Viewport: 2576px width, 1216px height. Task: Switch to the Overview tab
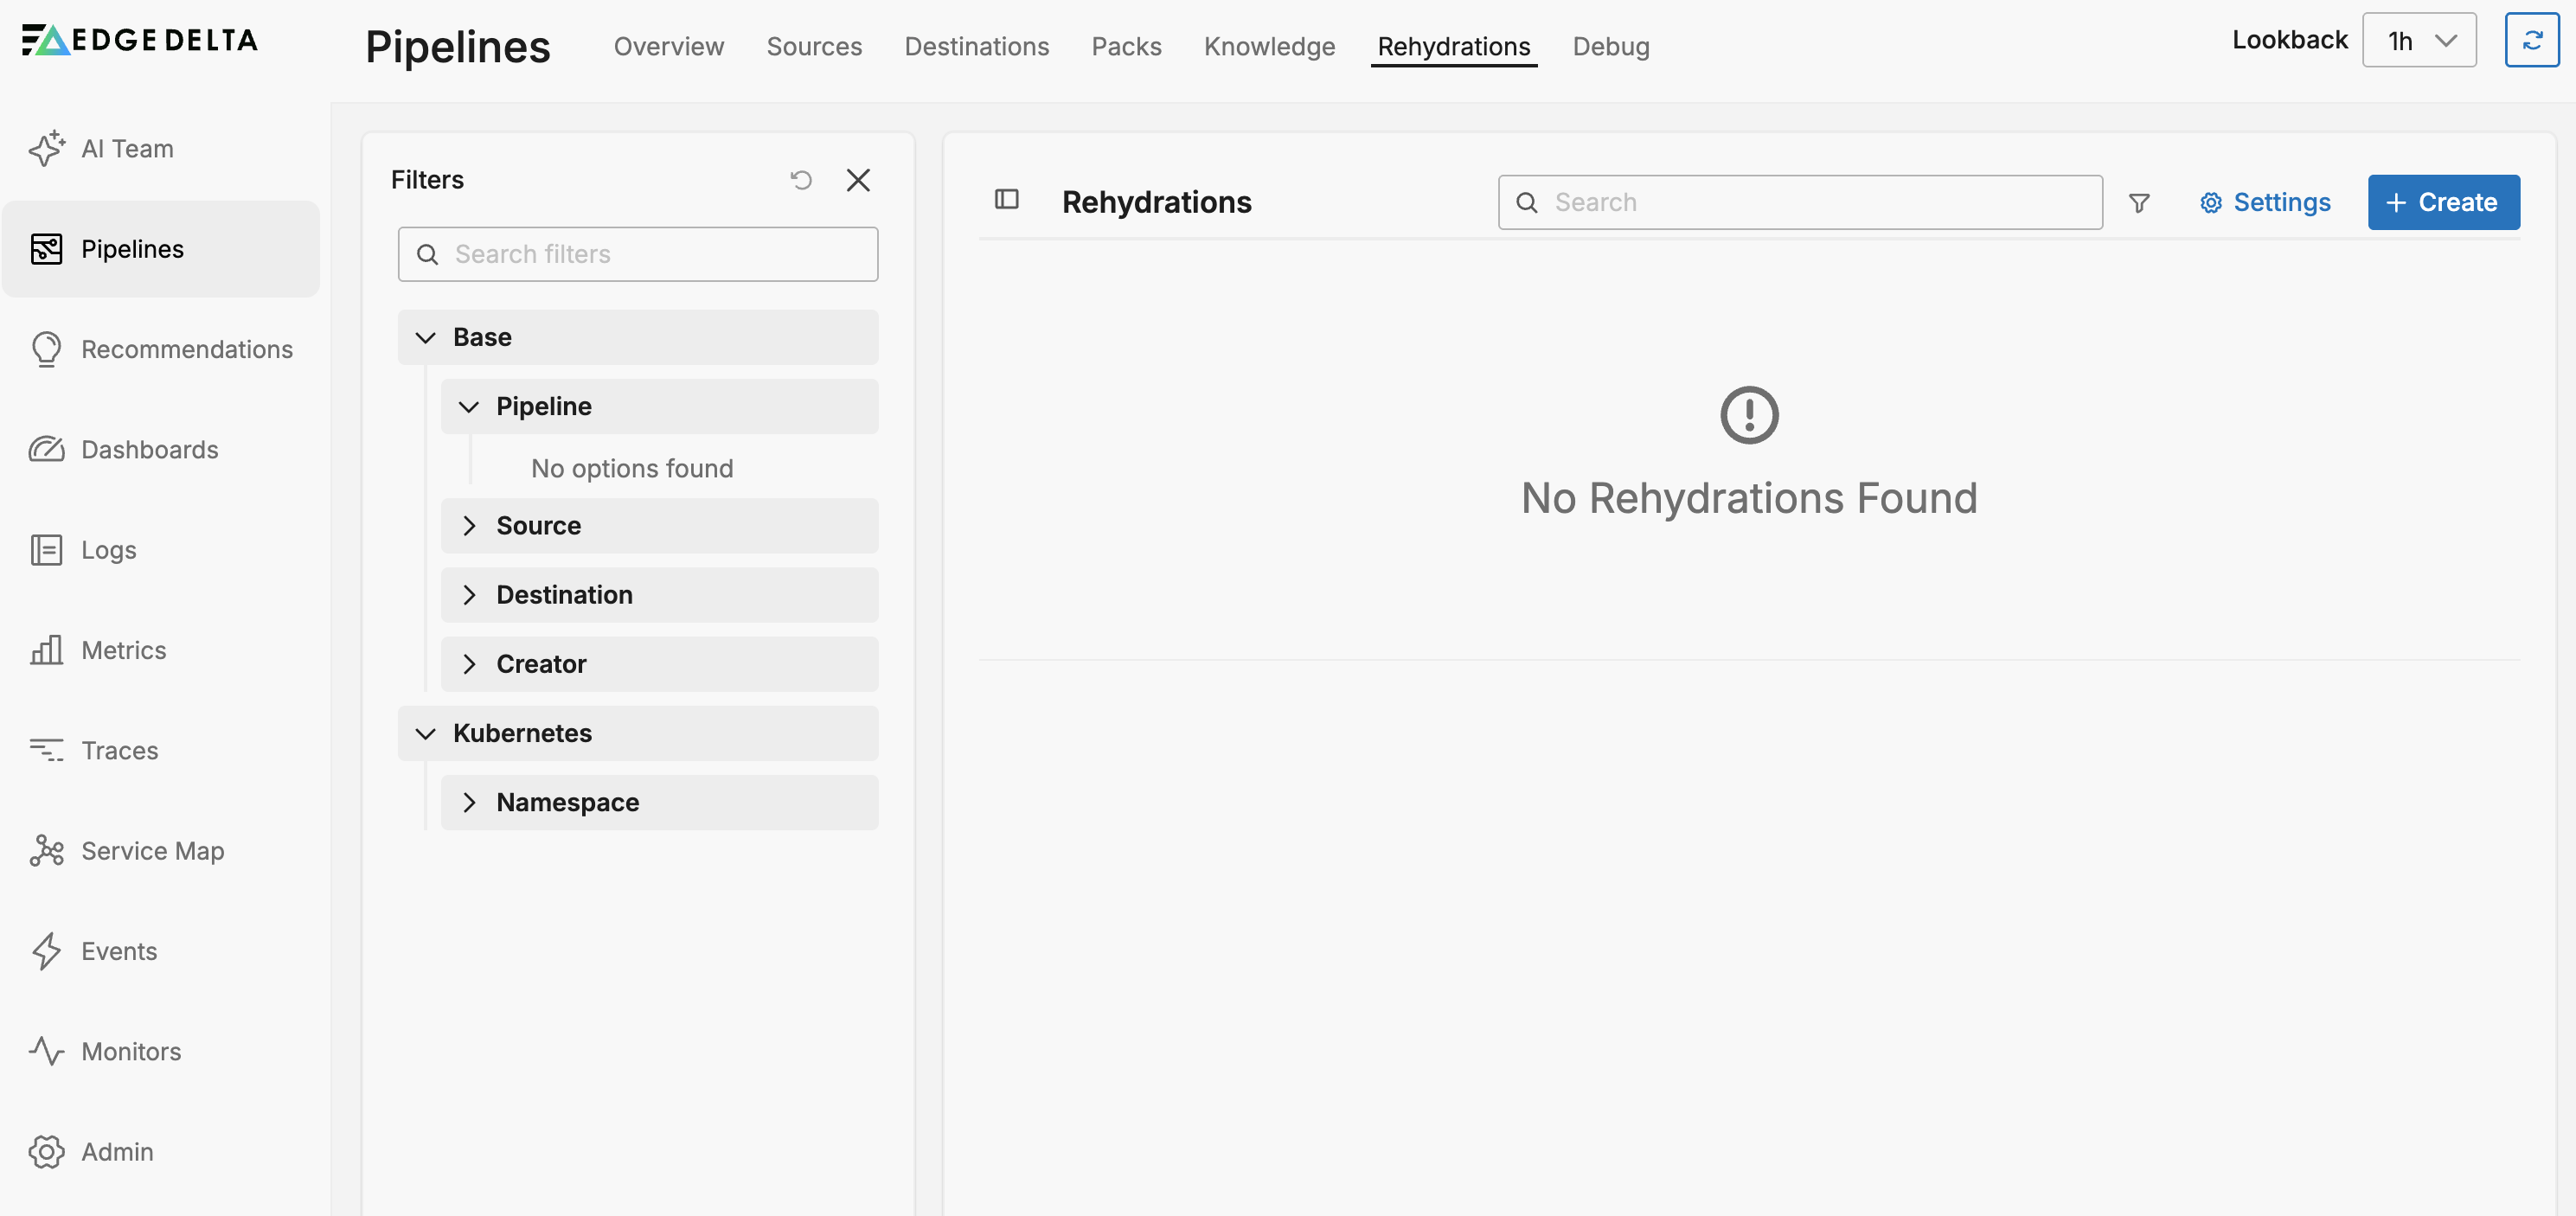pos(668,46)
